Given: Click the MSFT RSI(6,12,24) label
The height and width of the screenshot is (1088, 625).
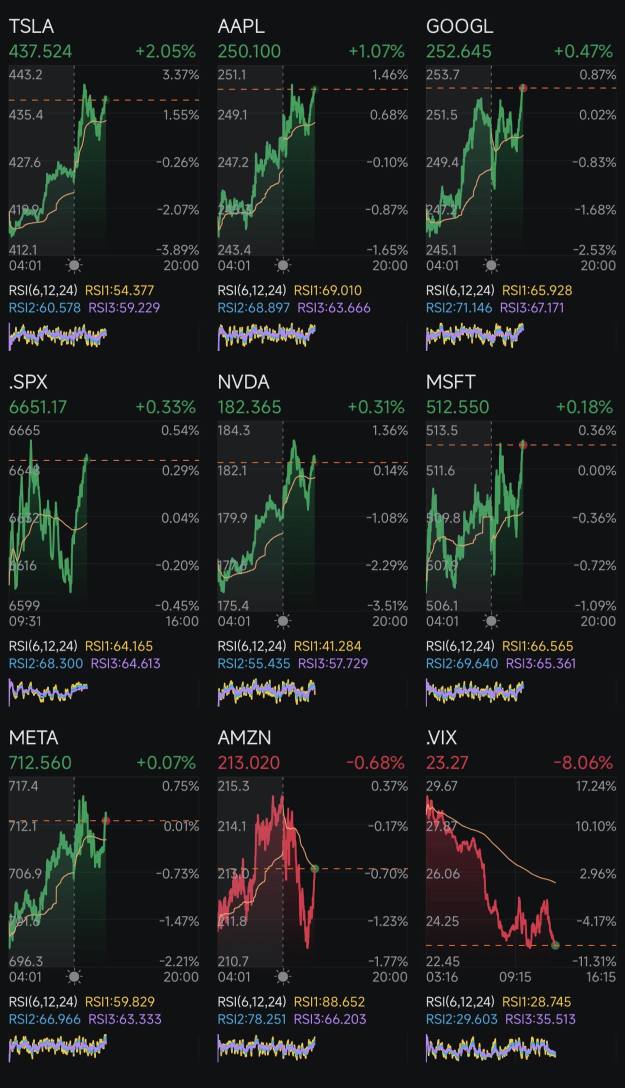Looking at the screenshot, I should click(x=459, y=646).
